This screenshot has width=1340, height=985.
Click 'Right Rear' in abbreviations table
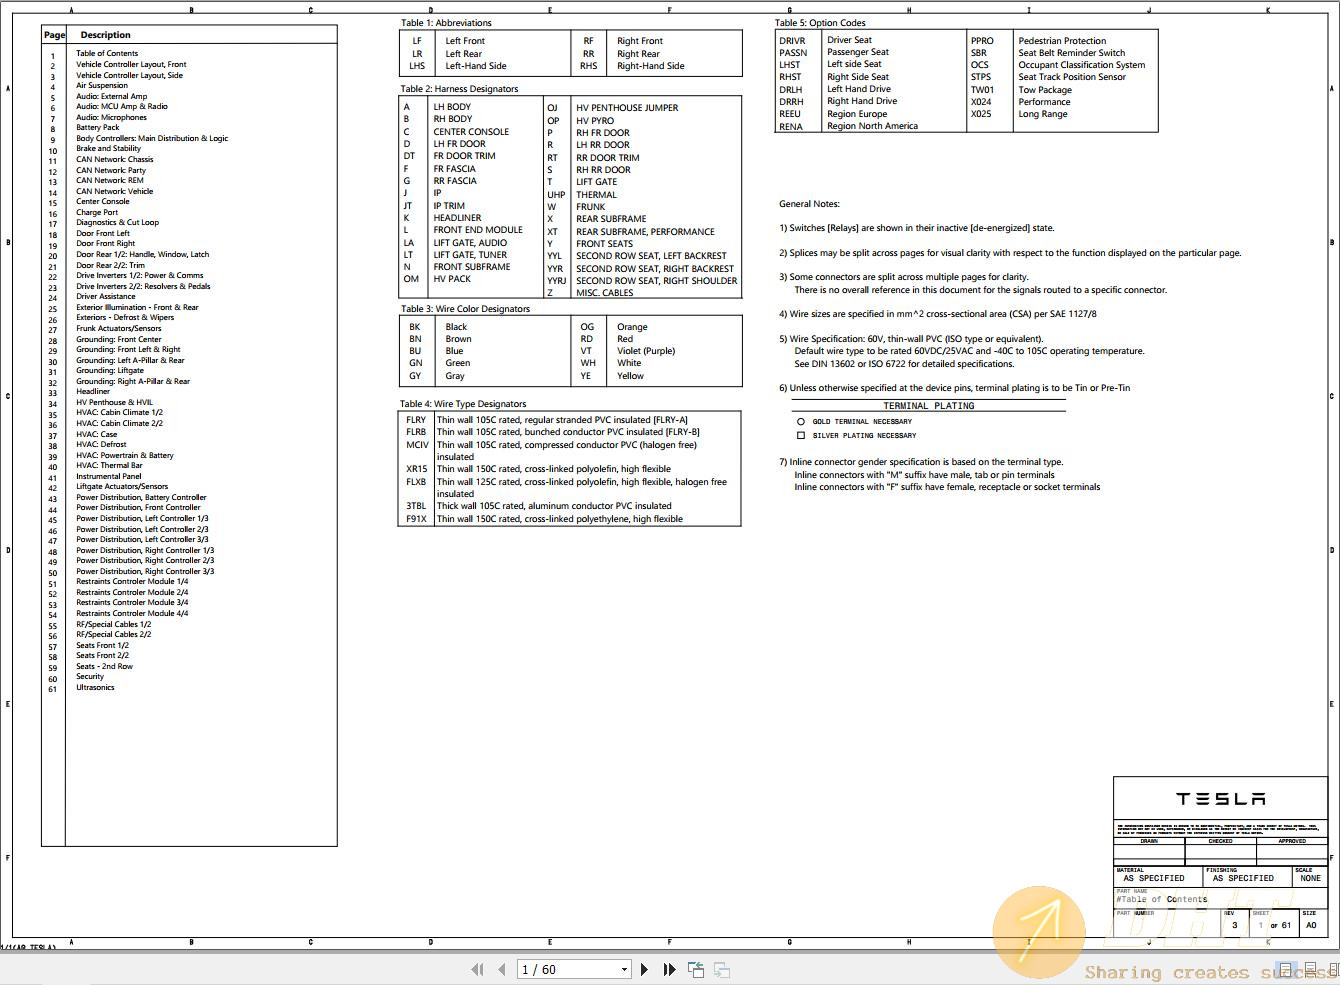[638, 54]
